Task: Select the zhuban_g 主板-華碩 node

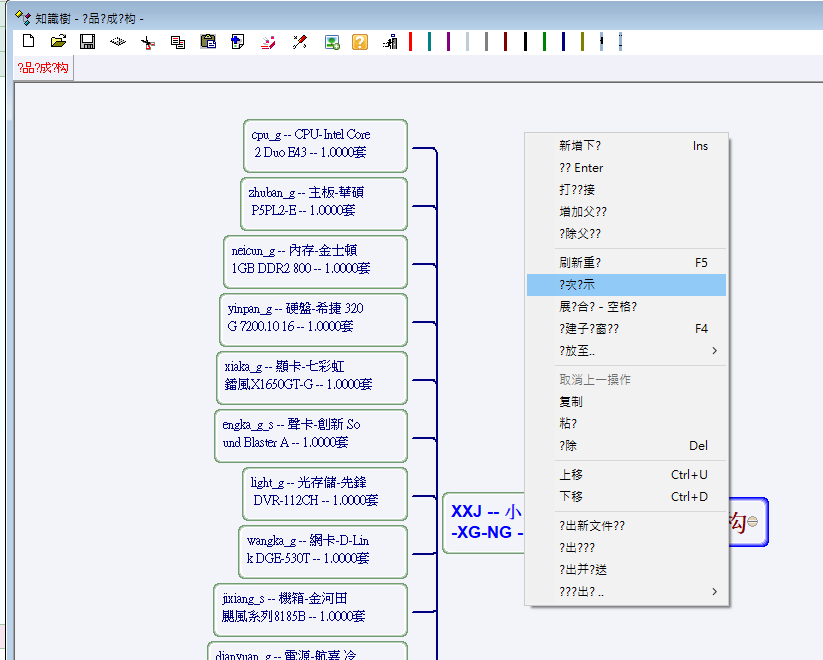Action: click(323, 203)
